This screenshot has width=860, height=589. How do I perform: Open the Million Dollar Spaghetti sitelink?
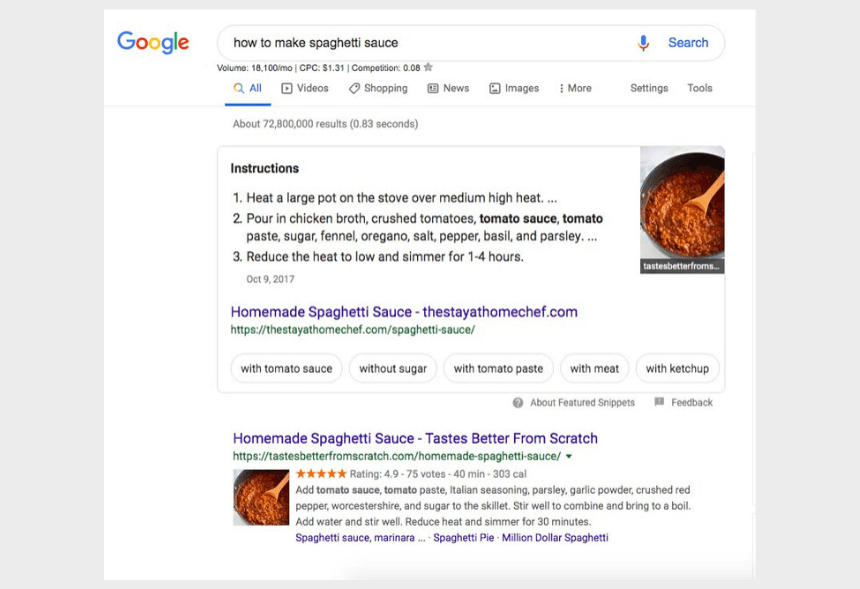(x=555, y=538)
